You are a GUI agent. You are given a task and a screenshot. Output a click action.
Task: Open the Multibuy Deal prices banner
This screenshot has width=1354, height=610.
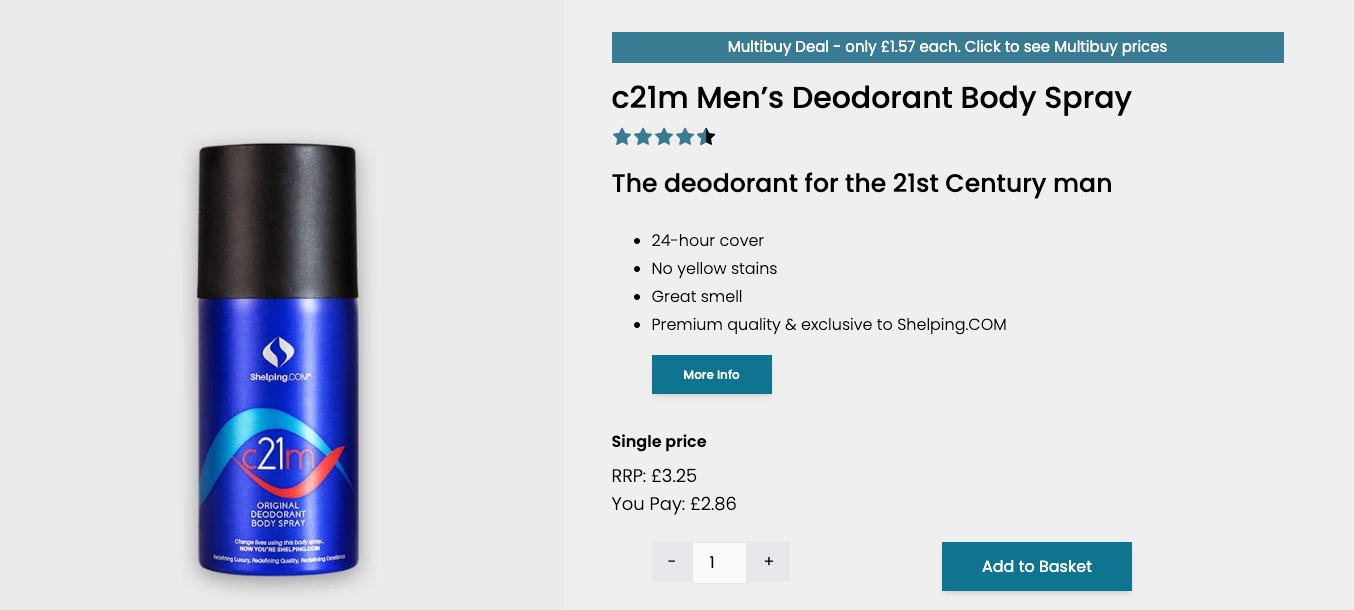click(947, 47)
